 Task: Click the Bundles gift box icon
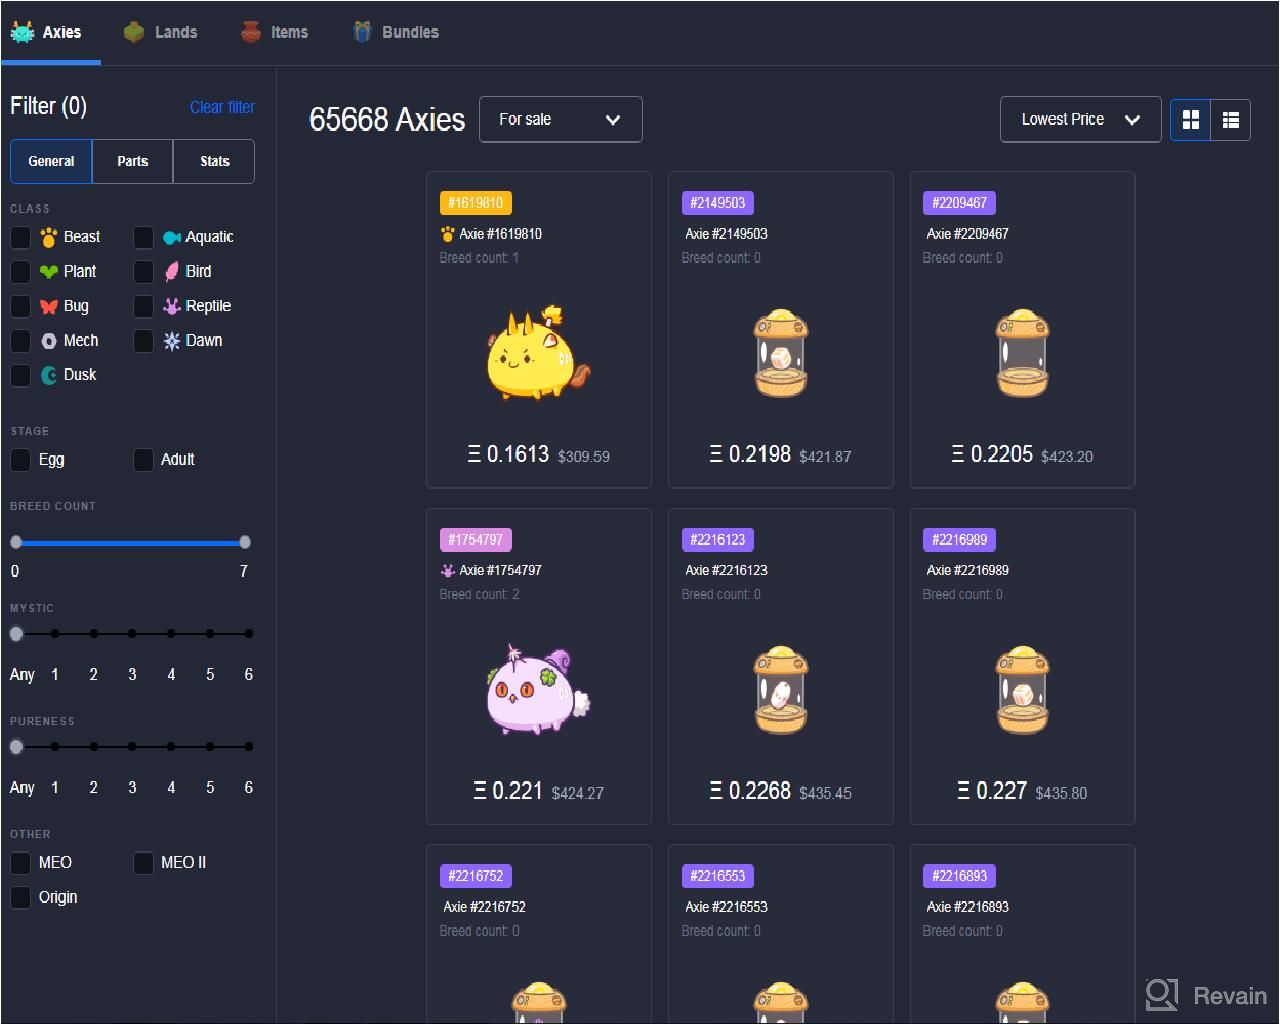pyautogui.click(x=362, y=32)
